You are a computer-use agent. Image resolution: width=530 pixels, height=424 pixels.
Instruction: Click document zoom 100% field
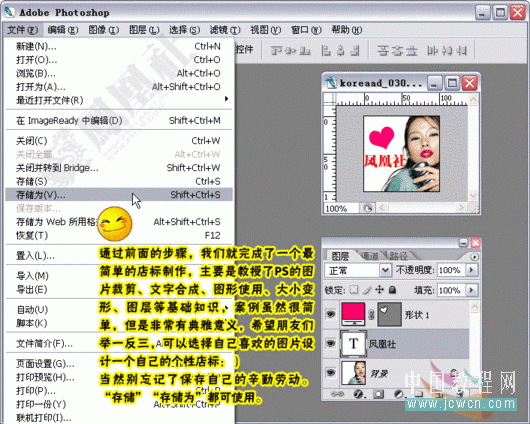(341, 208)
